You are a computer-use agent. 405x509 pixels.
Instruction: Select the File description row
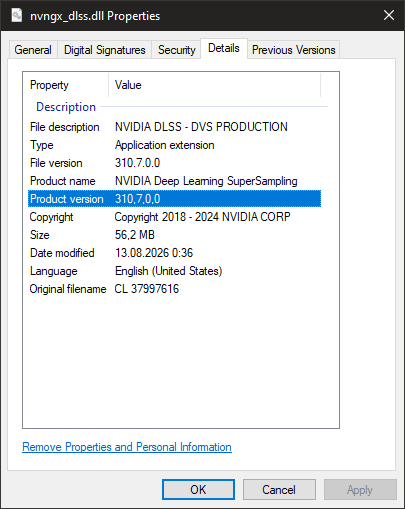(174, 127)
